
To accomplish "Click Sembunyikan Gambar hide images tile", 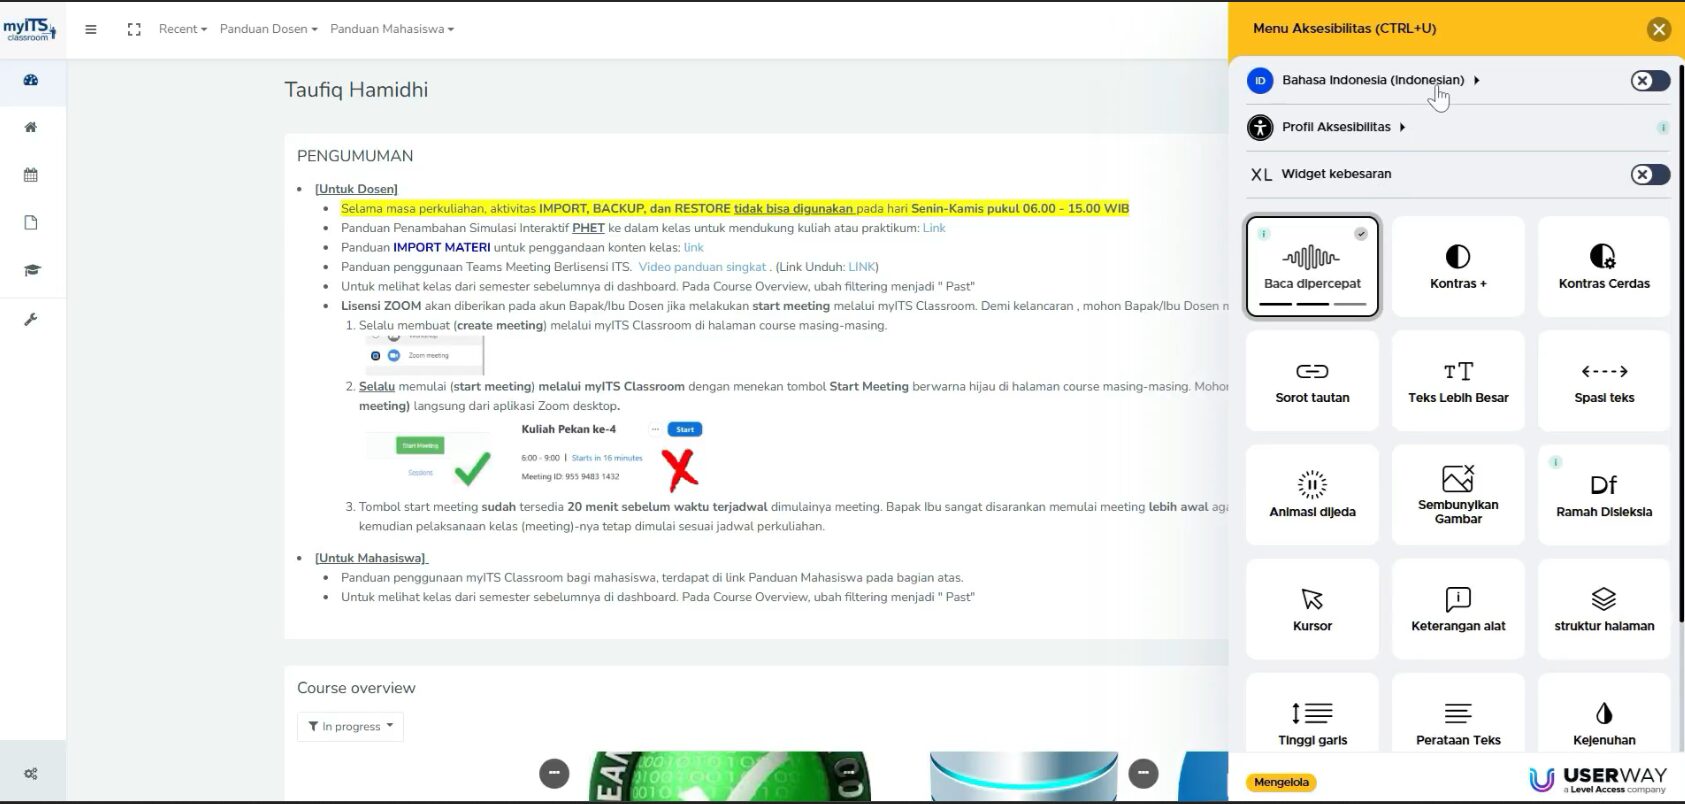I will click(x=1458, y=495).
